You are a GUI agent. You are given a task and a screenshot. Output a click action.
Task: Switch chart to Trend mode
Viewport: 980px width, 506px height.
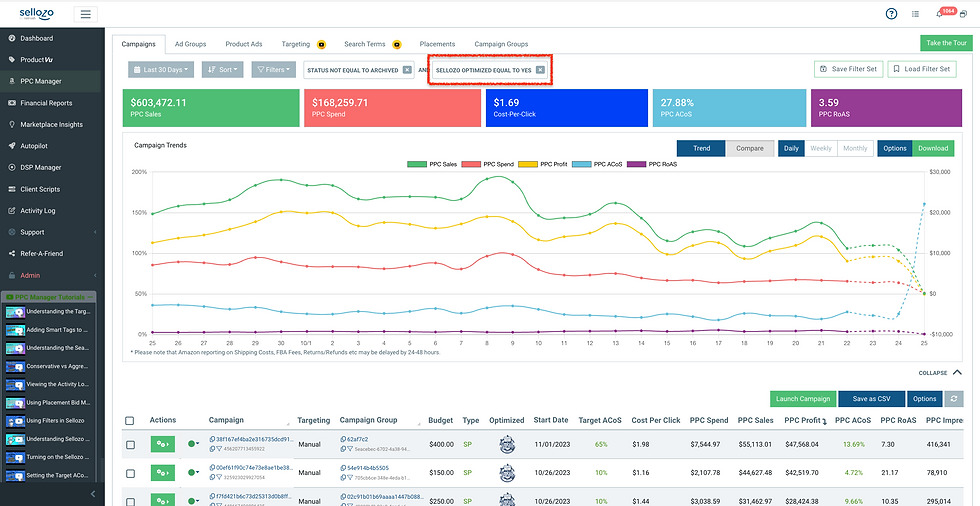701,148
